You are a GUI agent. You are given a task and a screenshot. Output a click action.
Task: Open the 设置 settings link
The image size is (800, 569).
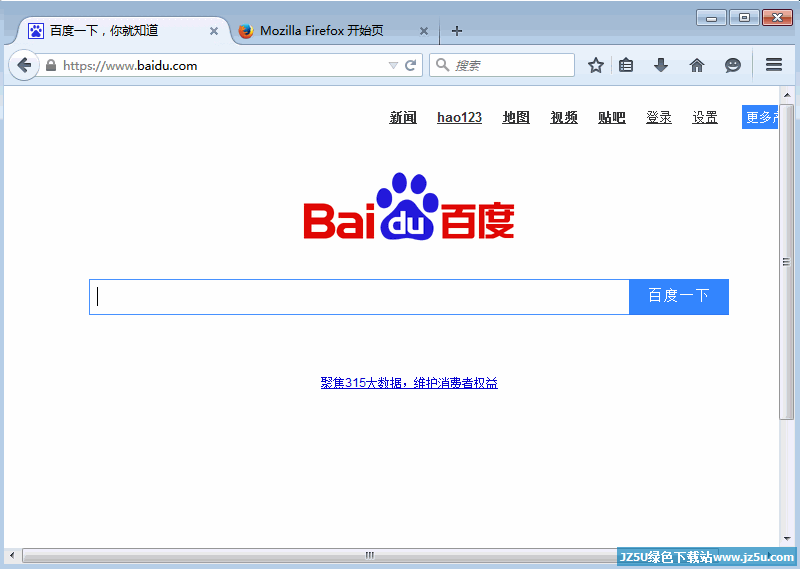pyautogui.click(x=705, y=117)
